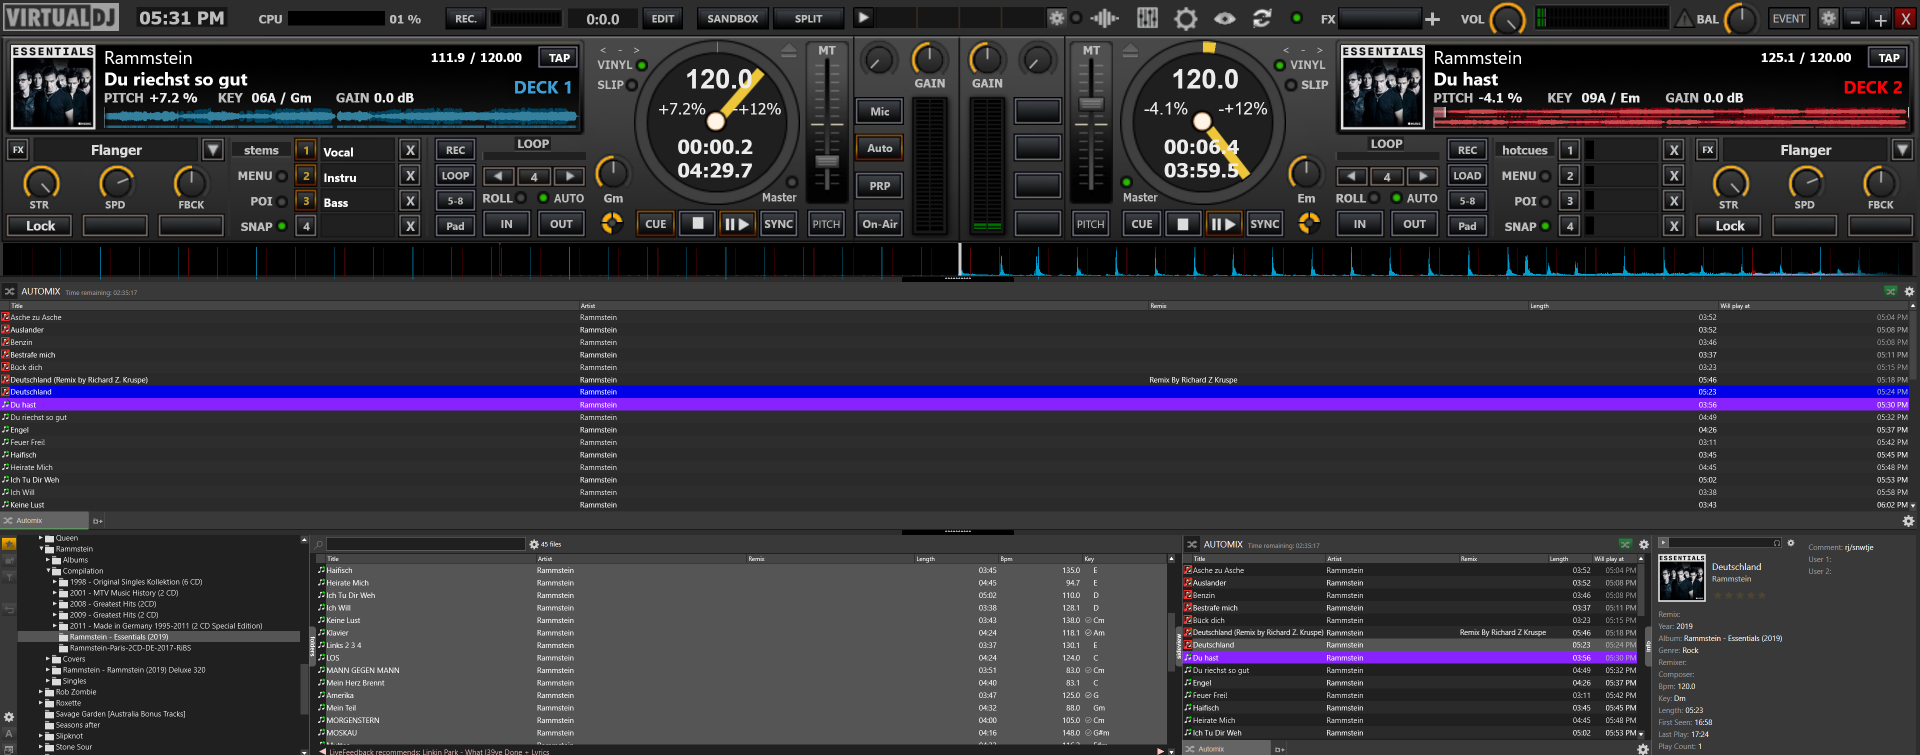Screen dimensions: 1920x755
Task: Toggle SLIP mode on Deck 1
Action: [x=632, y=85]
